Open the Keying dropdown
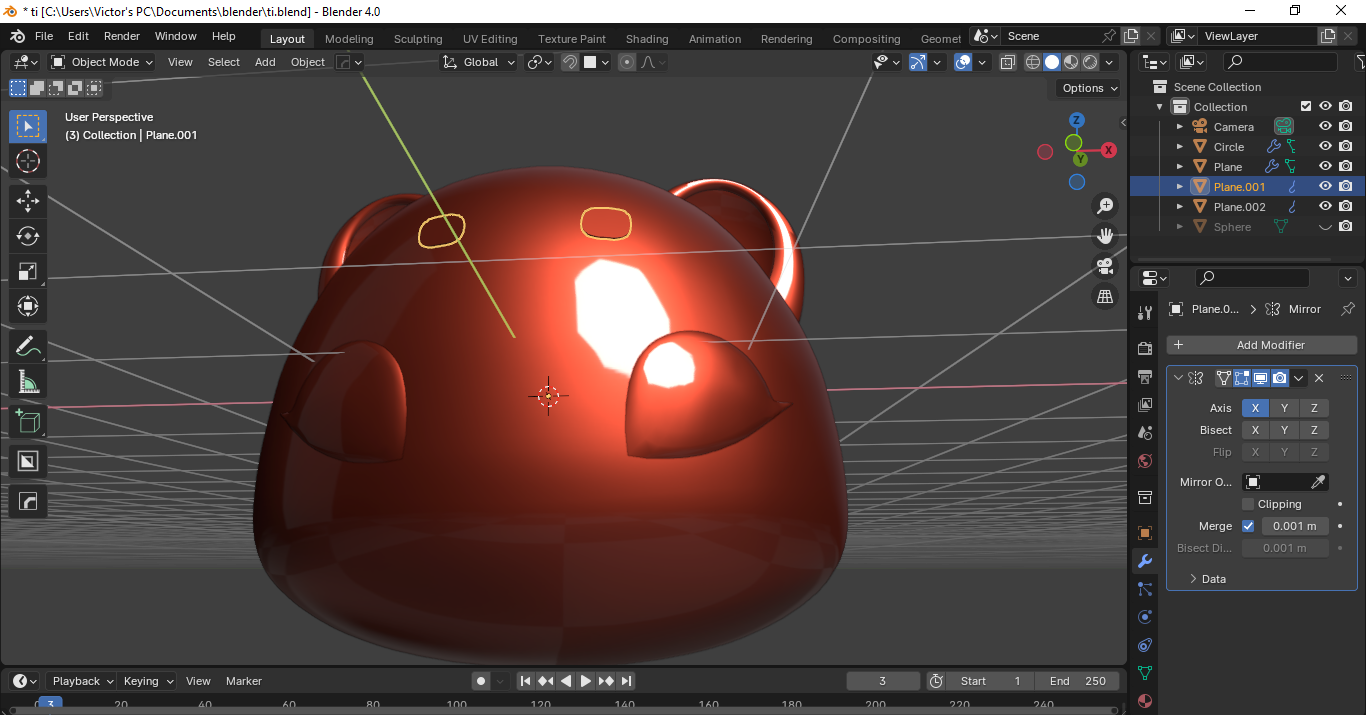Screen dimensions: 1366x715 point(148,681)
